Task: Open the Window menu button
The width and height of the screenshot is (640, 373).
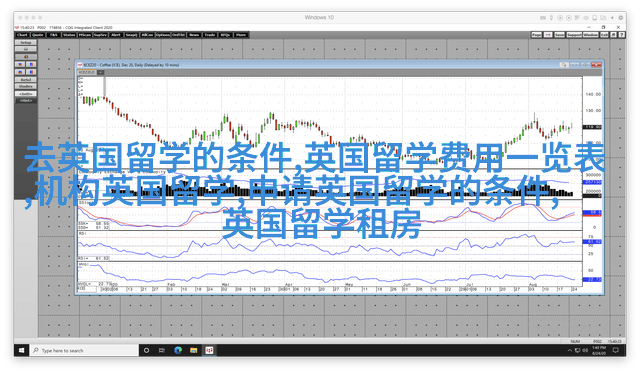Action: click(590, 35)
